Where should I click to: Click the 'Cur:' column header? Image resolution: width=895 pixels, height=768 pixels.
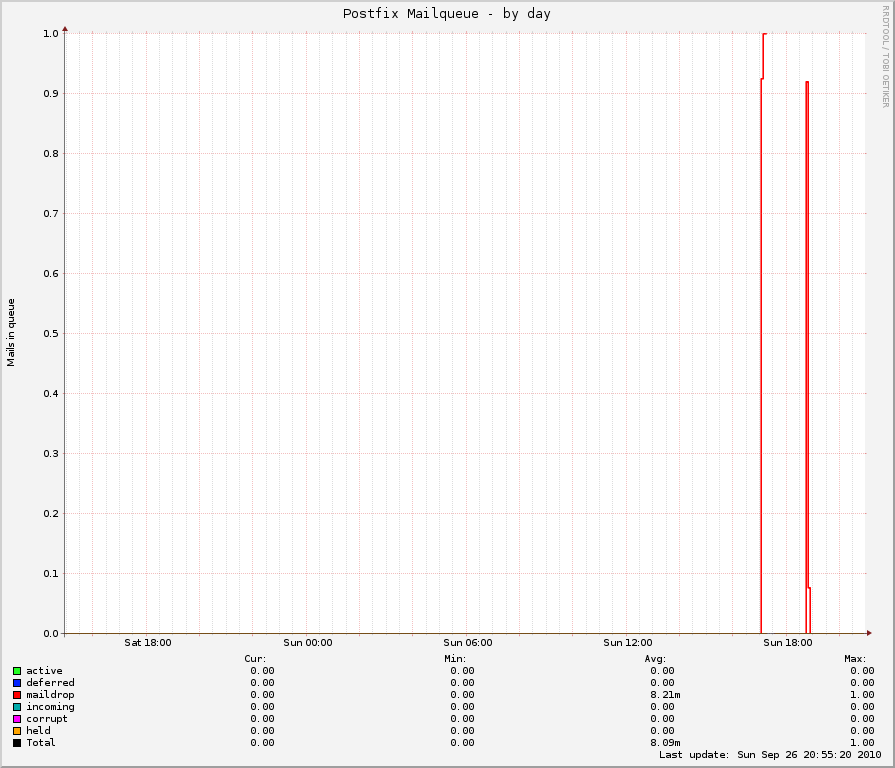tap(255, 658)
